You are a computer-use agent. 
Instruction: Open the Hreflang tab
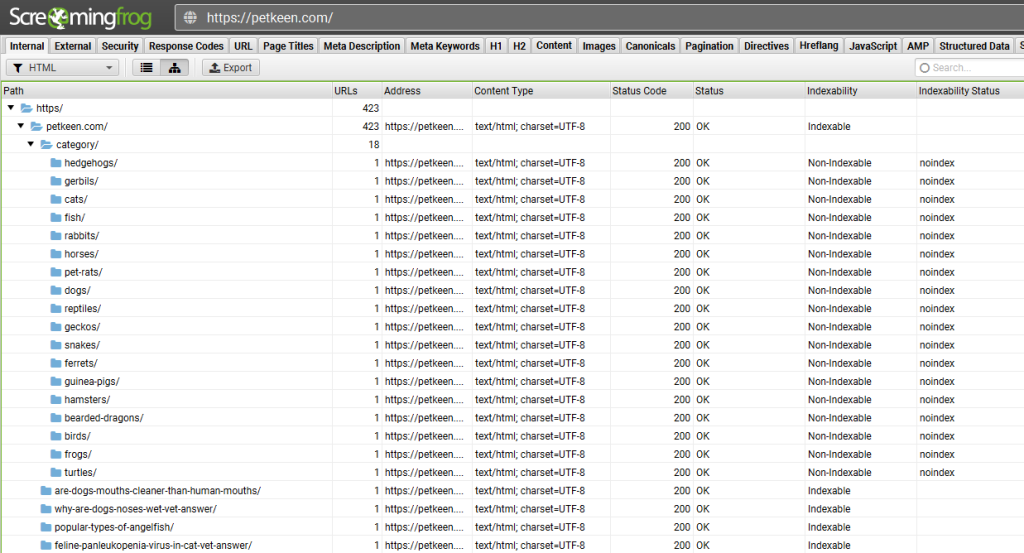pos(819,45)
